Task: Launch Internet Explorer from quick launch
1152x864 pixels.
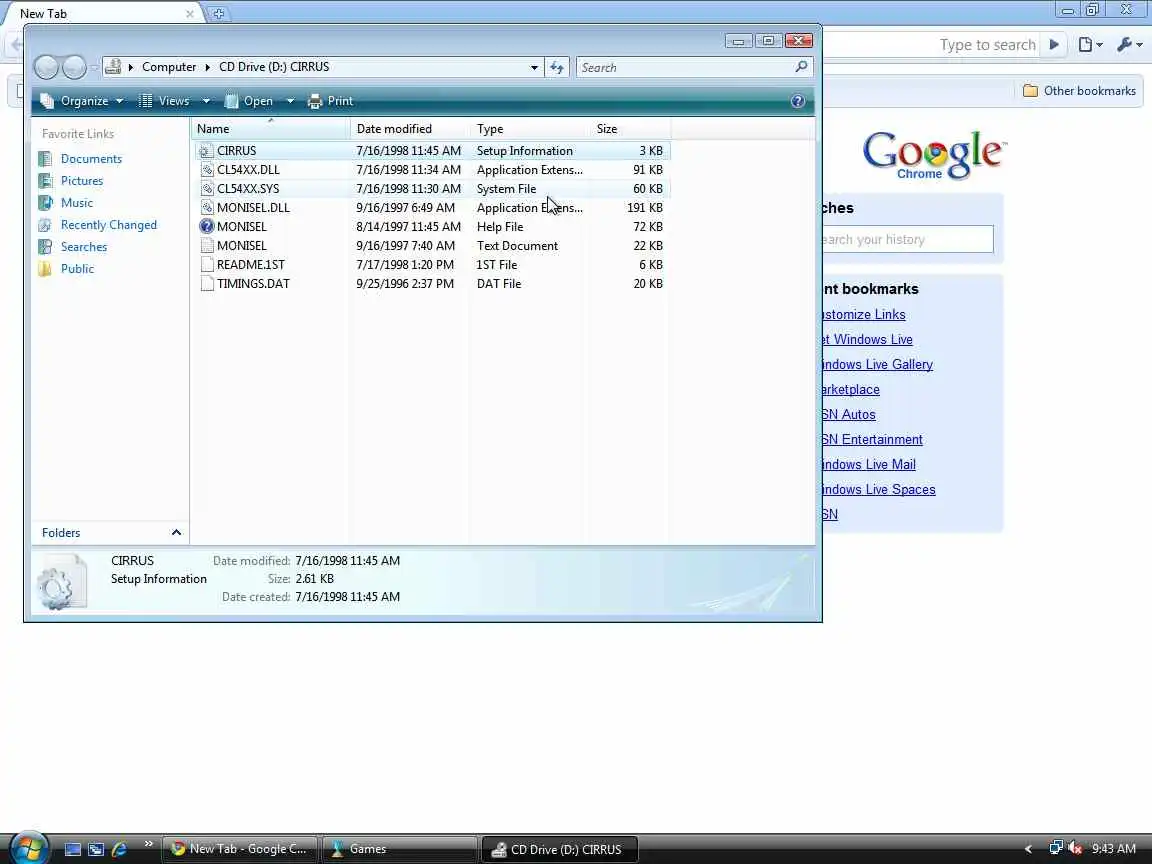Action: tap(118, 849)
